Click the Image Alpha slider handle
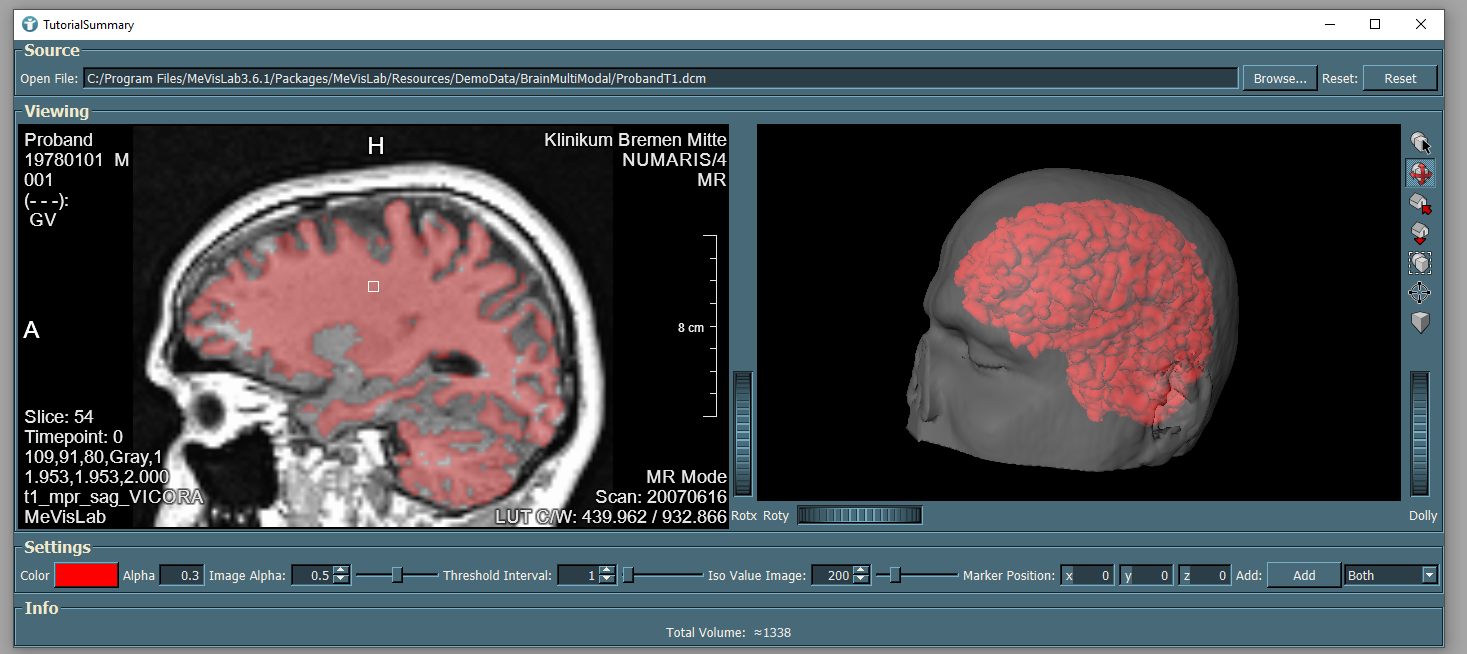The height and width of the screenshot is (654, 1467). point(397,575)
